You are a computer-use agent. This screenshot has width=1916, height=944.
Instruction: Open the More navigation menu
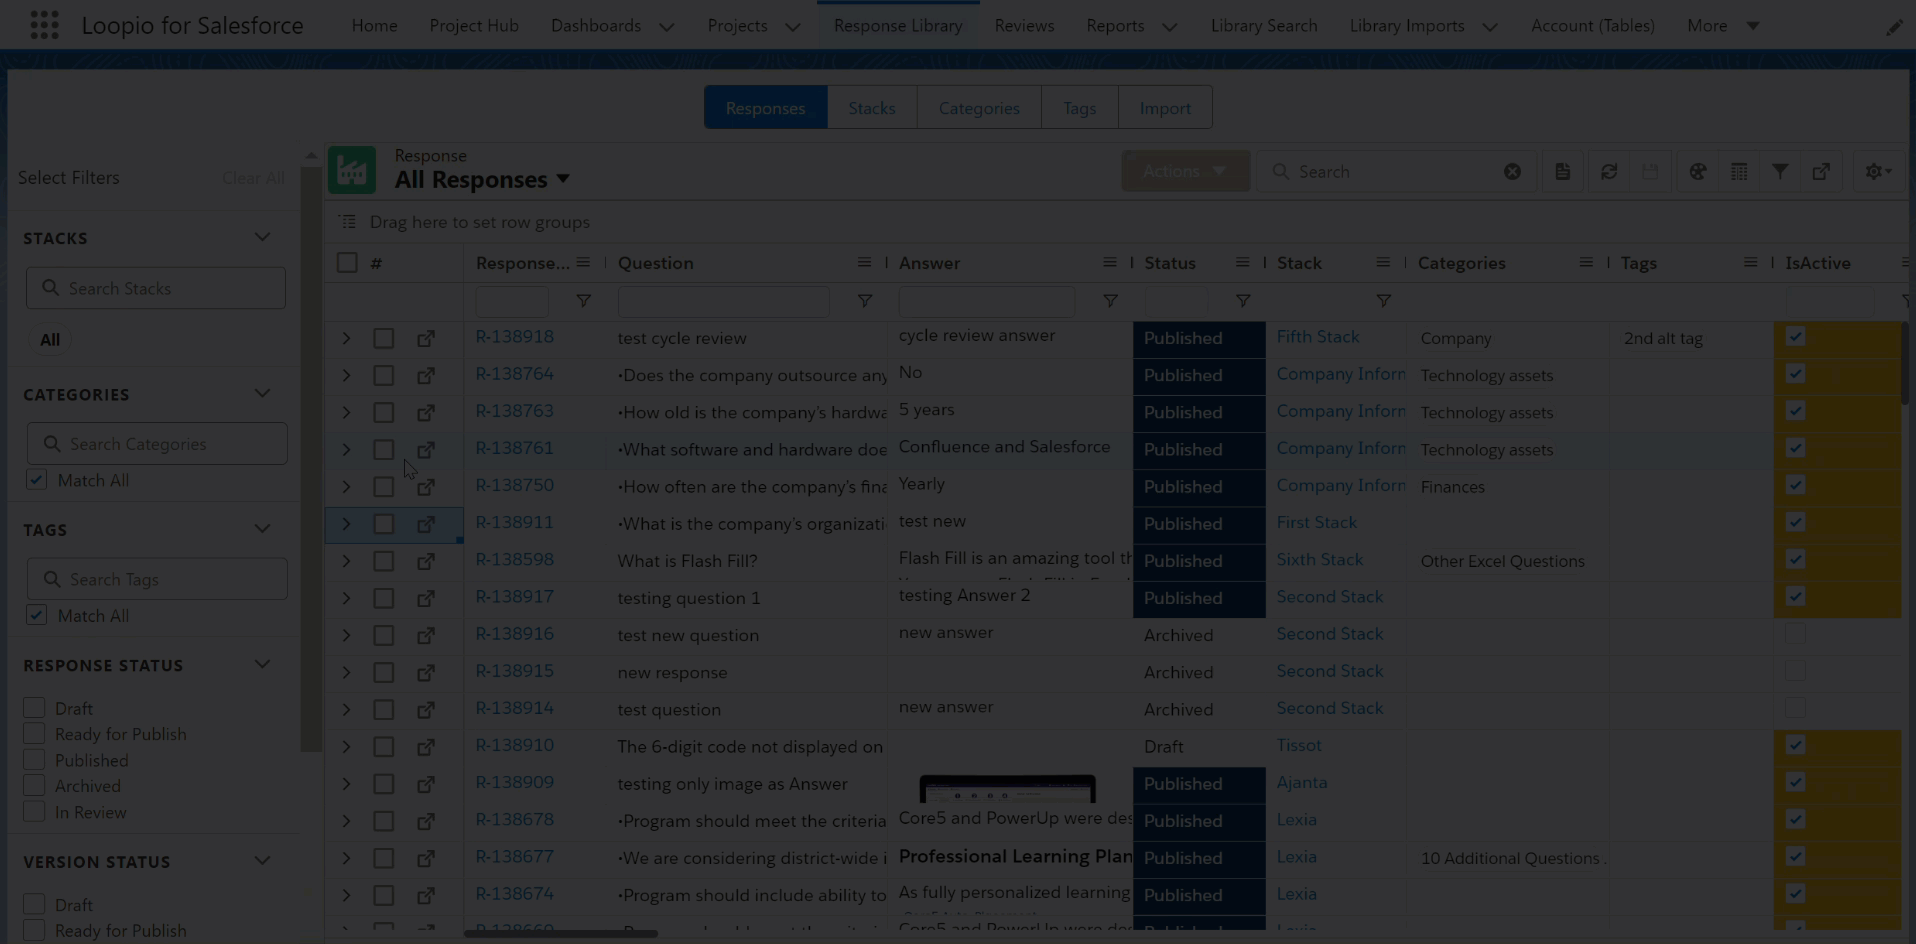coord(1723,26)
